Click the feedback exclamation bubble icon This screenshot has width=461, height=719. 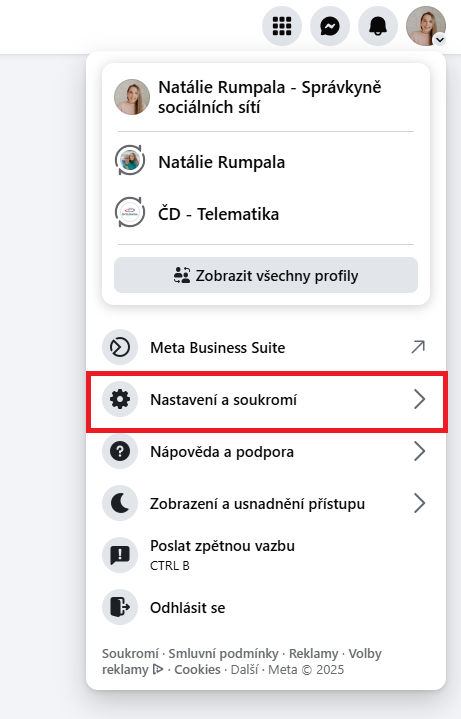click(120, 555)
